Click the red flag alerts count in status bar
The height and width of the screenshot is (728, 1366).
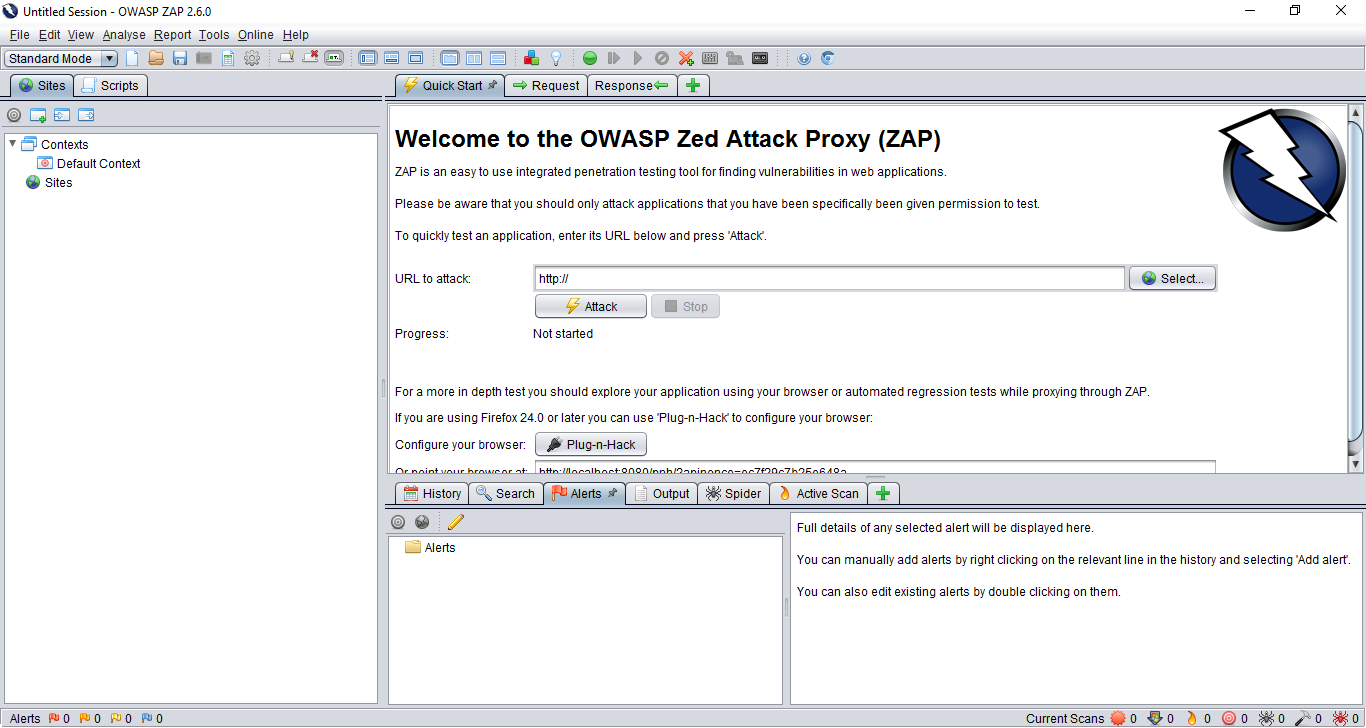[59, 718]
